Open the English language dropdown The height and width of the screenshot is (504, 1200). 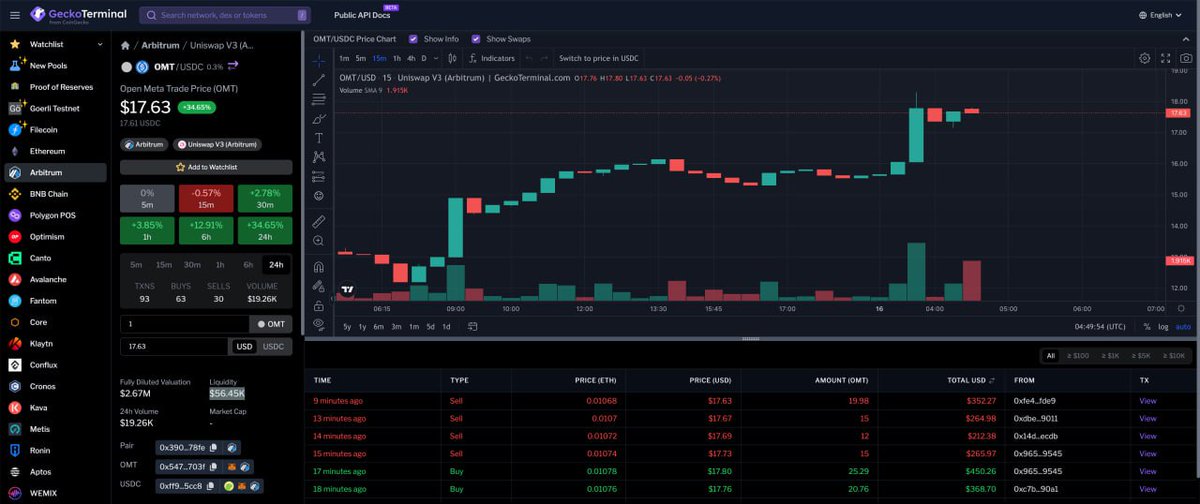1161,15
